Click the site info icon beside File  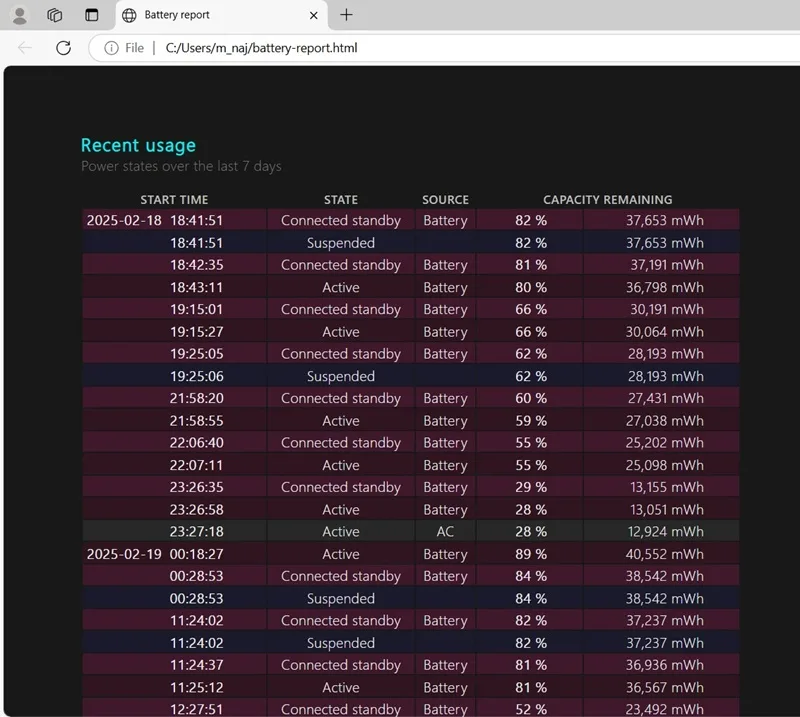[x=111, y=48]
